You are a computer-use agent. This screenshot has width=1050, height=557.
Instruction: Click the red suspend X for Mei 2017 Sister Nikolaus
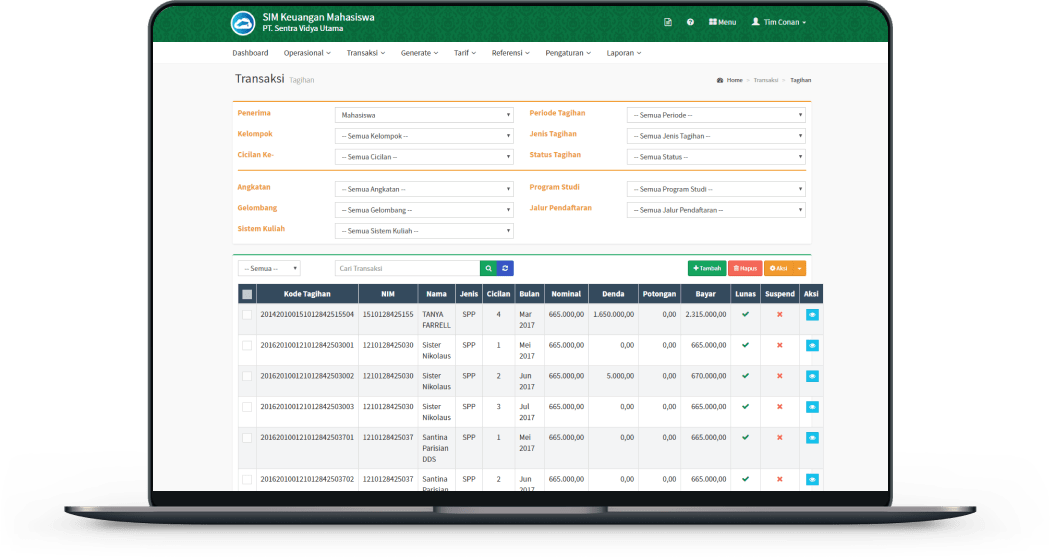point(779,345)
